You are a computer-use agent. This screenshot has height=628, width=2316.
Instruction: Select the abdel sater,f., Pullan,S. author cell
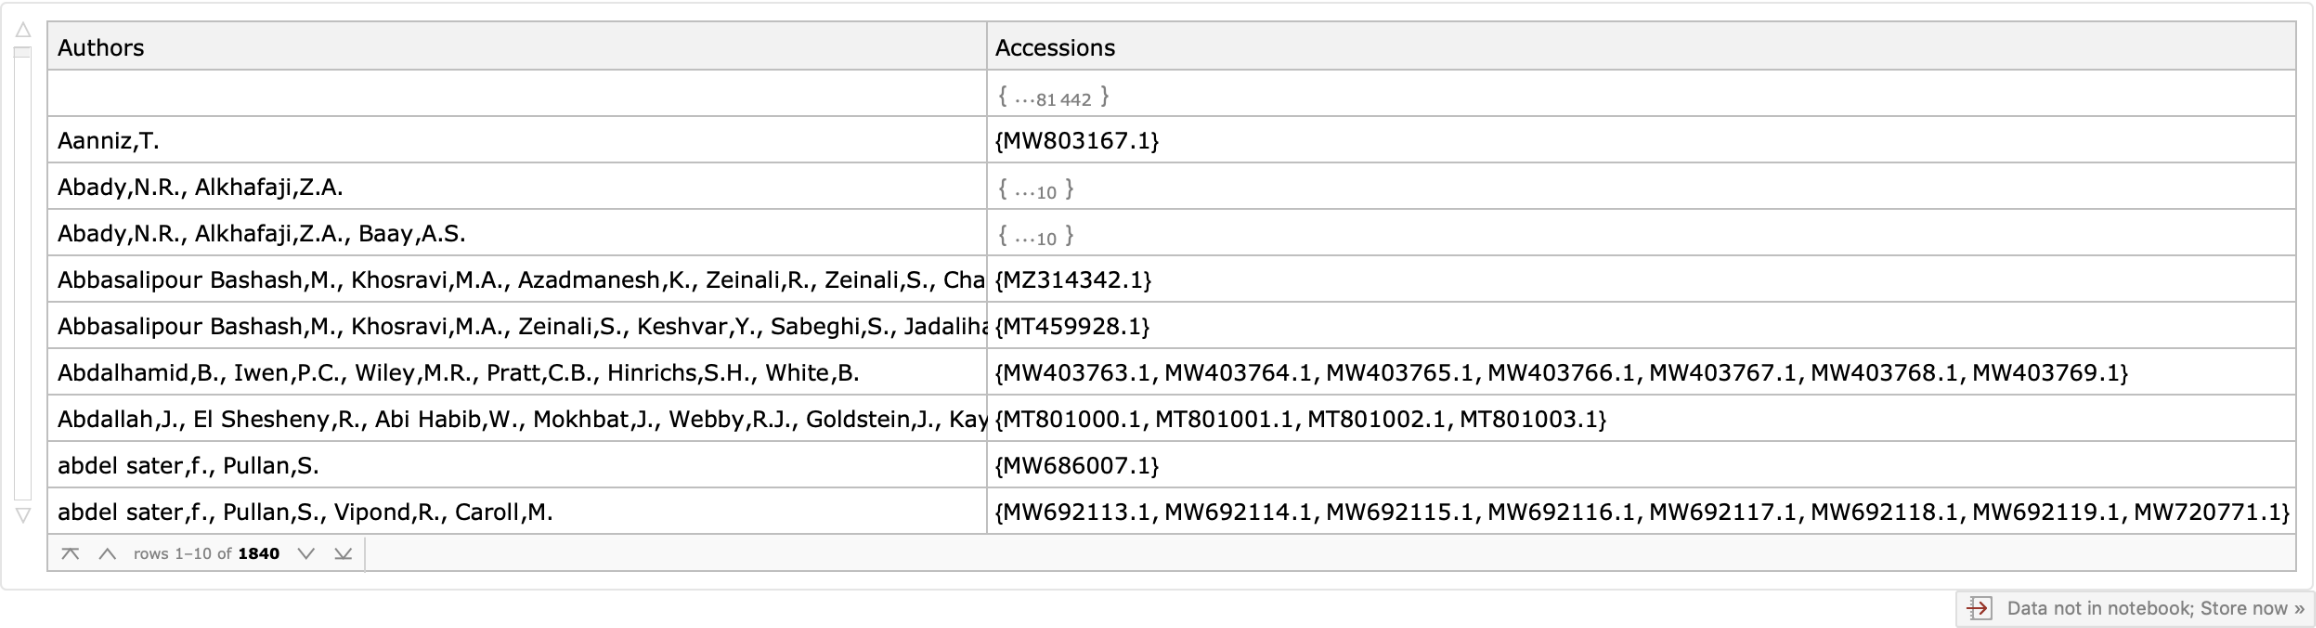click(188, 466)
